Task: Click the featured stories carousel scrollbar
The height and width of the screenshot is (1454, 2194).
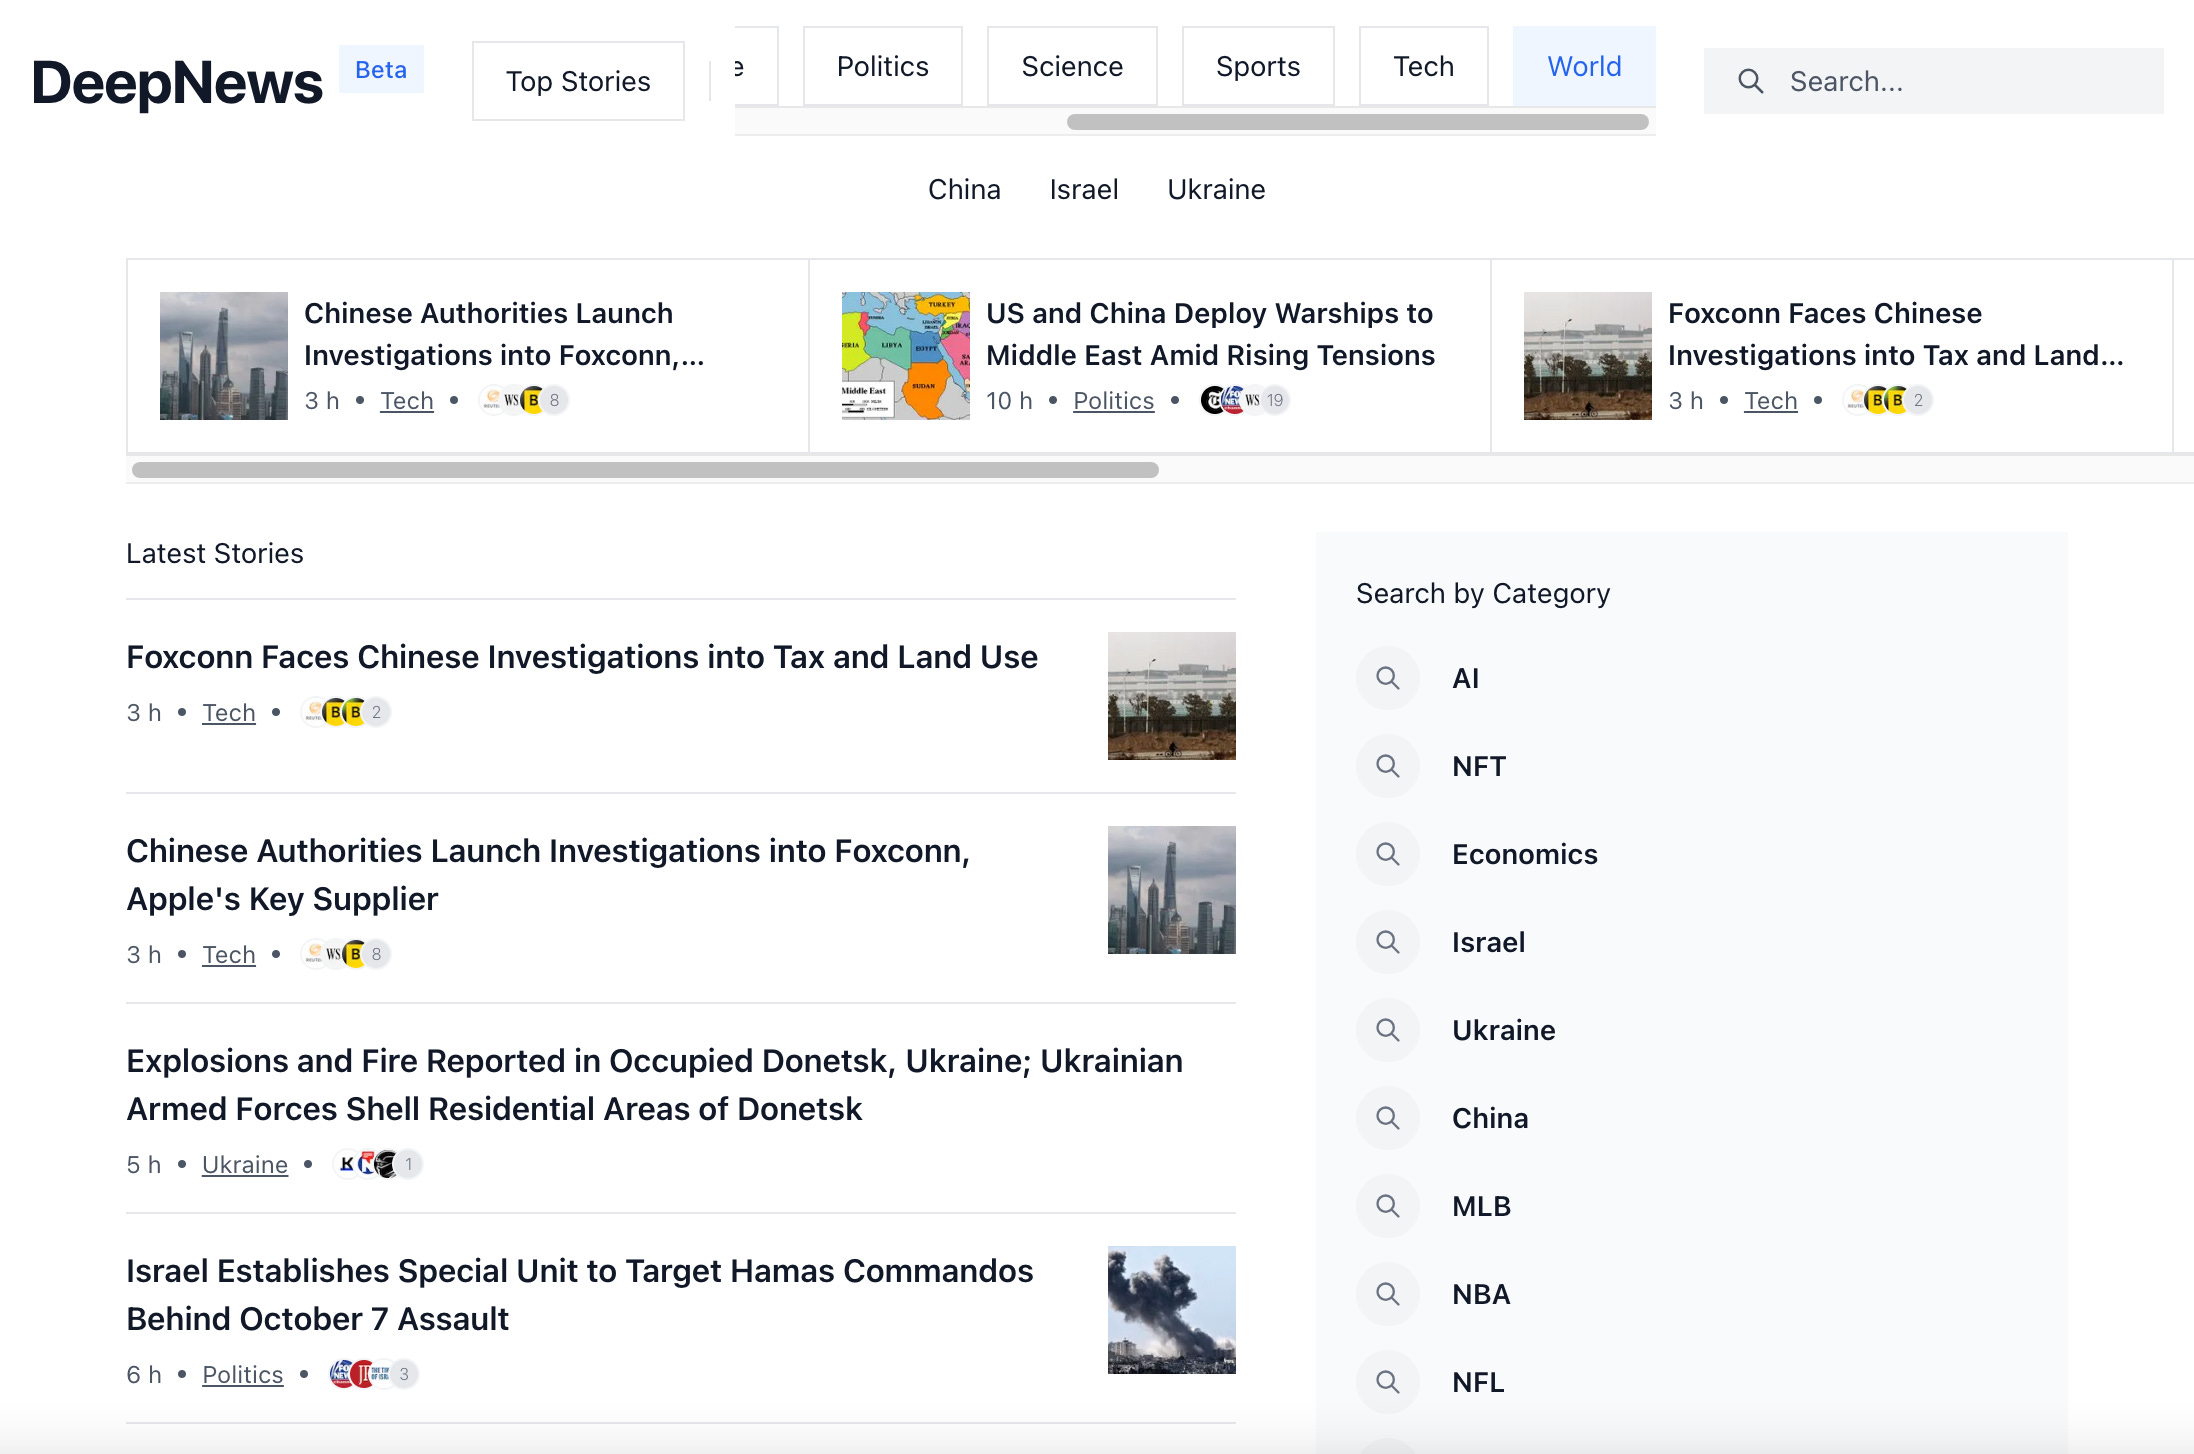Action: [x=645, y=470]
